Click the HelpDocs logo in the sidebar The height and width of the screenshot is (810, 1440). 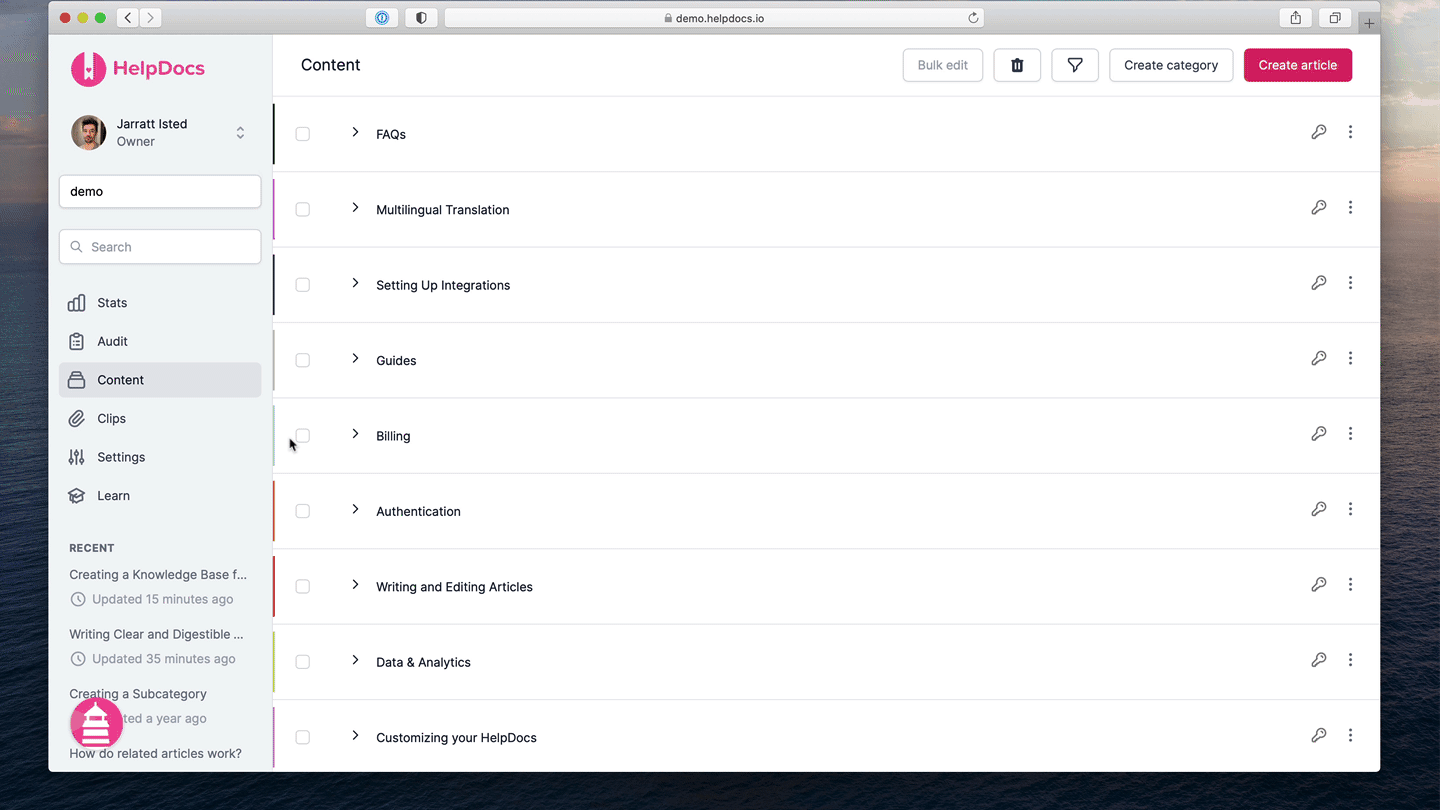click(x=138, y=68)
